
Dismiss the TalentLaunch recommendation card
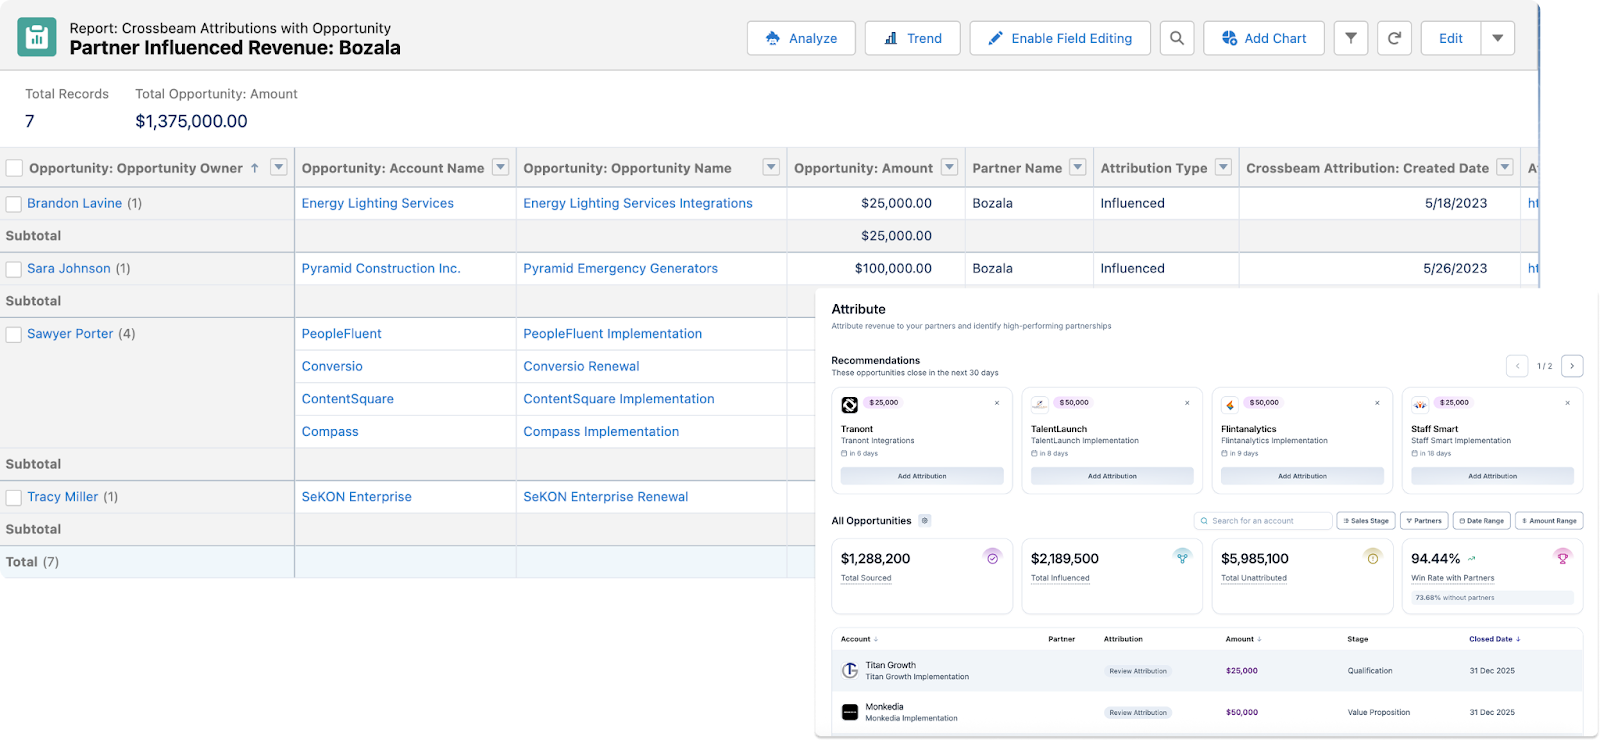tap(1187, 403)
